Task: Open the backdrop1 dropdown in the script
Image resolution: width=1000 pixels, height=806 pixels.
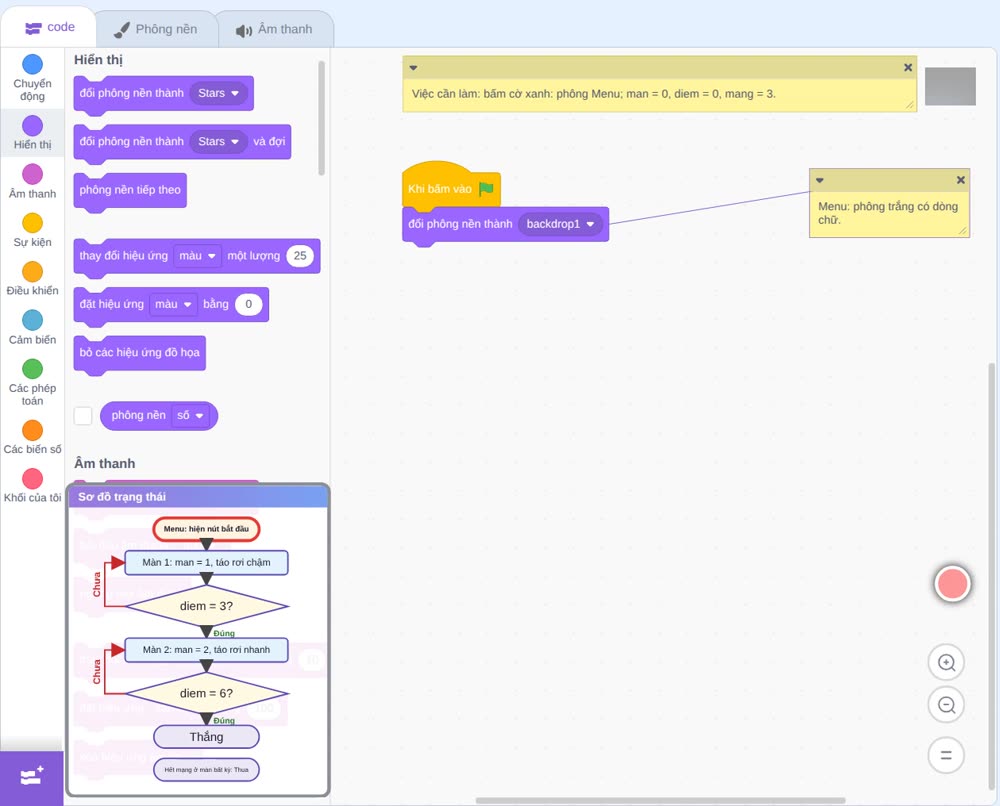Action: pyautogui.click(x=560, y=224)
